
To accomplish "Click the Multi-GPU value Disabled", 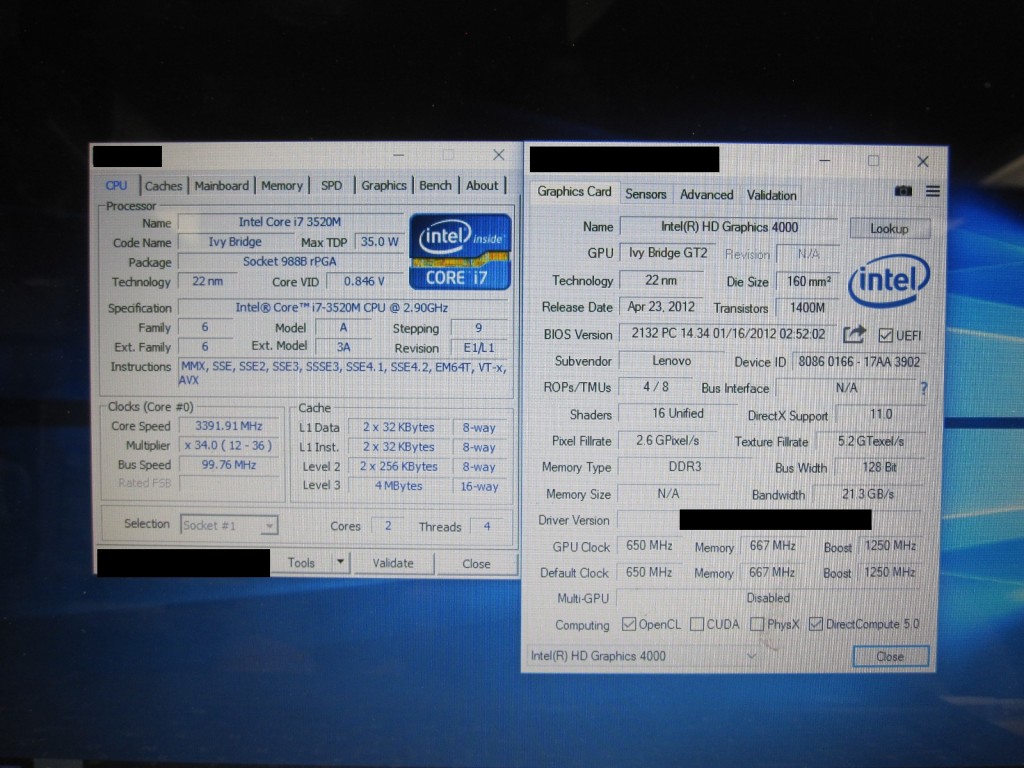I will point(769,598).
